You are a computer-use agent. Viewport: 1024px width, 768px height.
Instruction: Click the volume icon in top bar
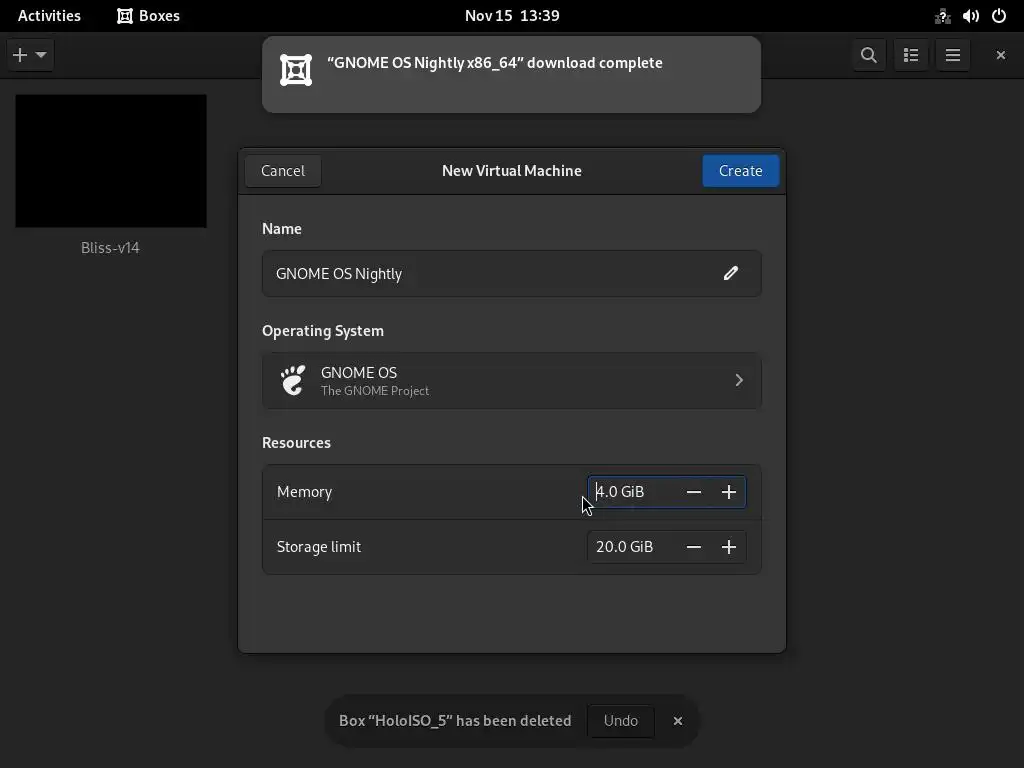(970, 16)
